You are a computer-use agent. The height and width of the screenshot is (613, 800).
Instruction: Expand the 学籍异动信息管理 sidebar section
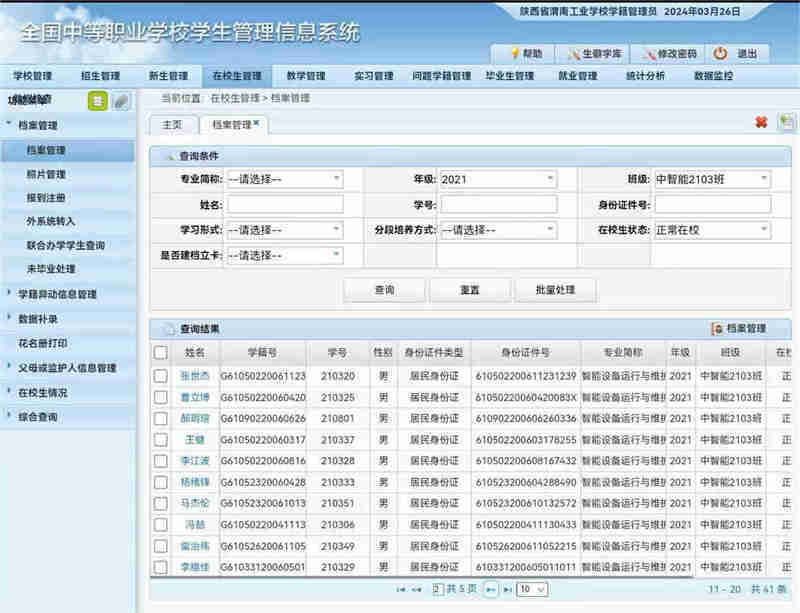(56, 294)
